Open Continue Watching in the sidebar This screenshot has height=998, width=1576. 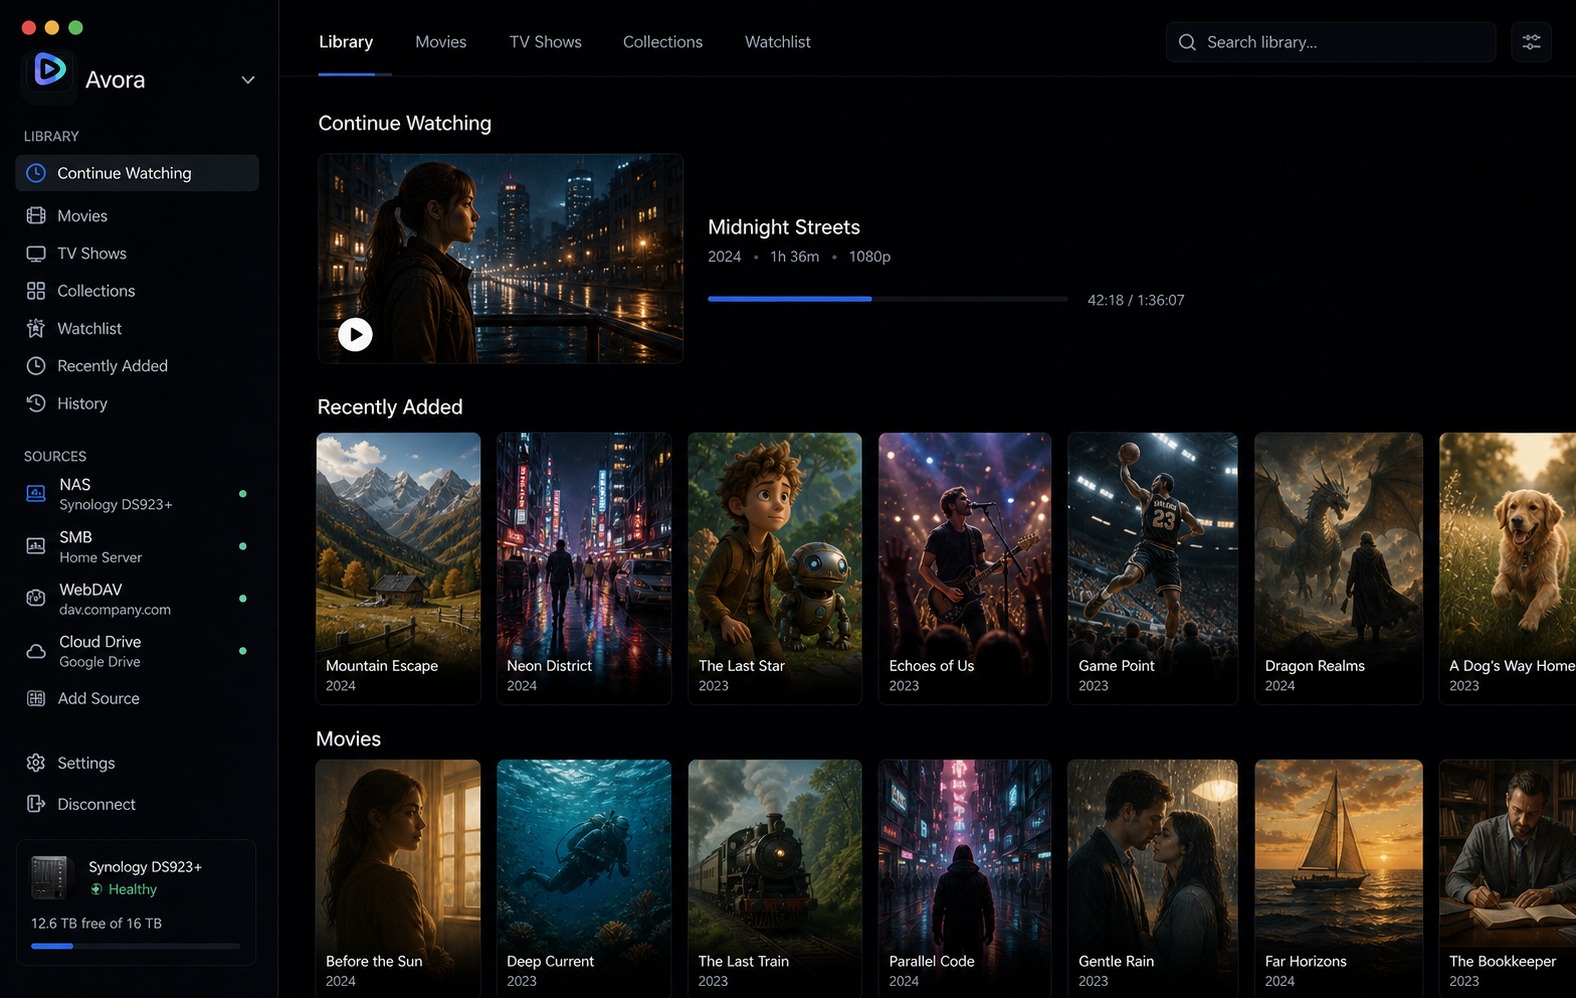[137, 173]
